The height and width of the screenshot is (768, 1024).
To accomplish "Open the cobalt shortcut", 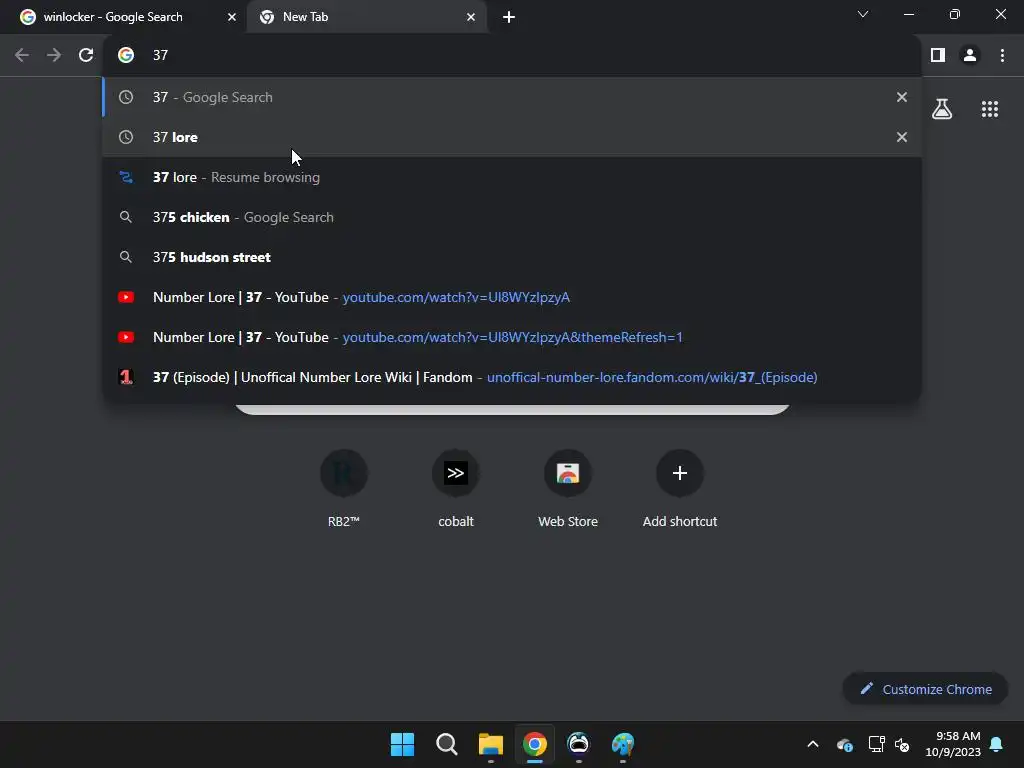I will click(x=456, y=488).
